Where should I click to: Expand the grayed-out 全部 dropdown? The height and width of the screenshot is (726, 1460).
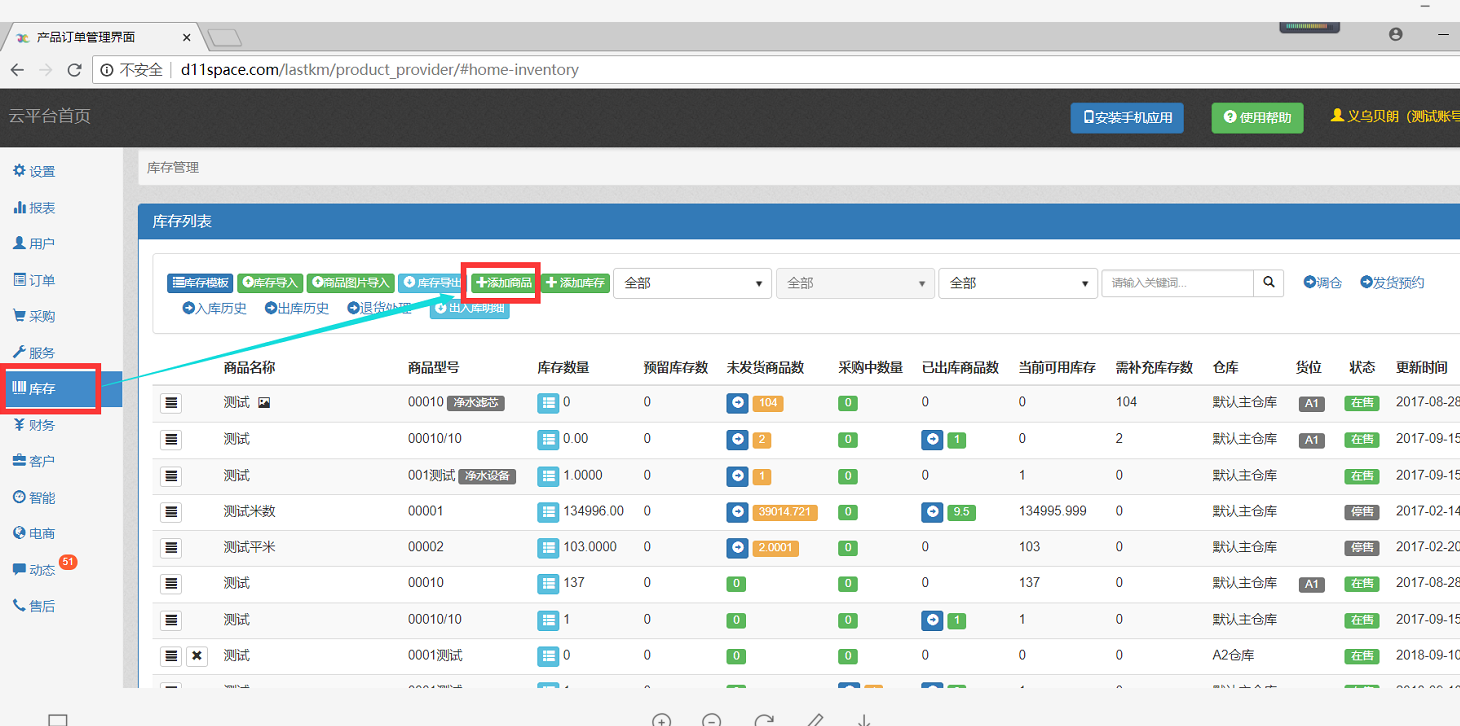855,283
